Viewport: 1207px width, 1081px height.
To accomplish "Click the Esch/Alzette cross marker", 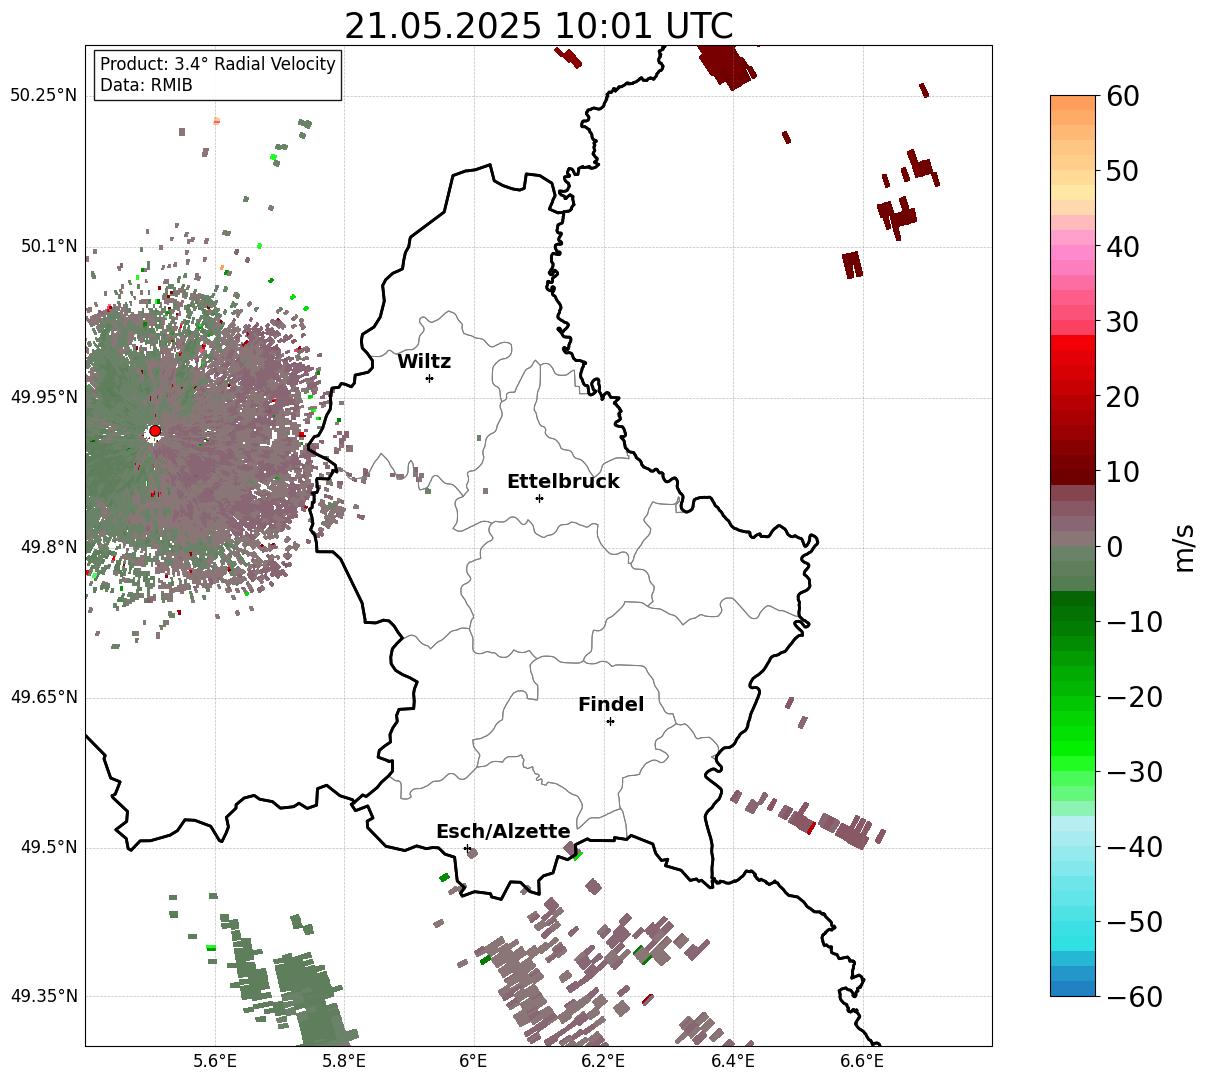I will (x=467, y=848).
